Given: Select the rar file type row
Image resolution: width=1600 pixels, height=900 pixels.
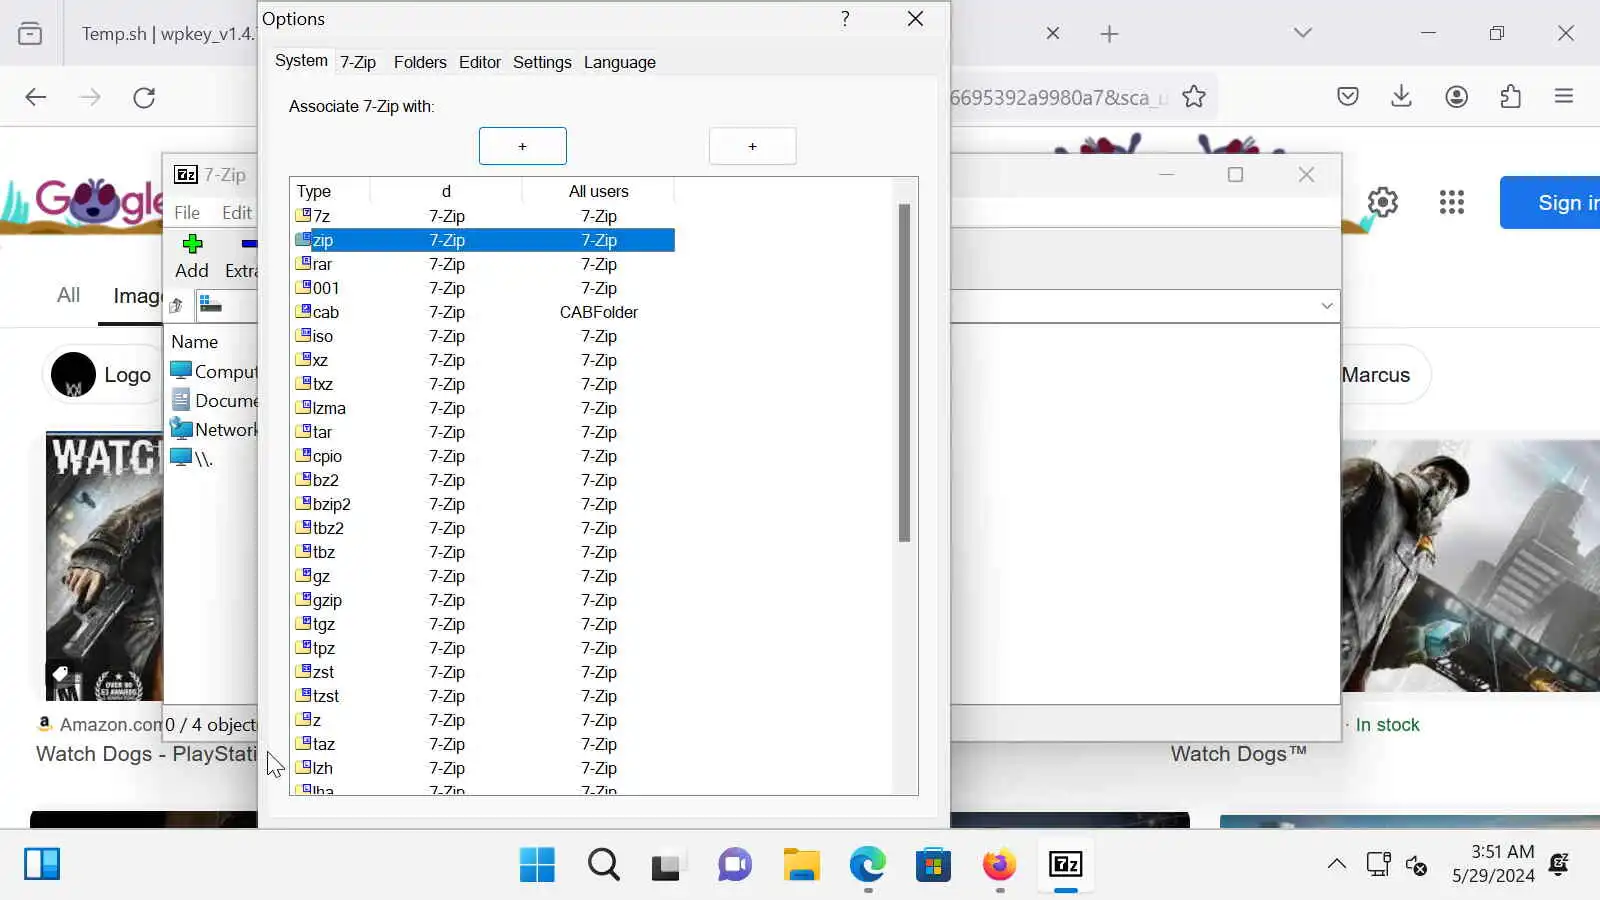Looking at the screenshot, I should point(484,264).
